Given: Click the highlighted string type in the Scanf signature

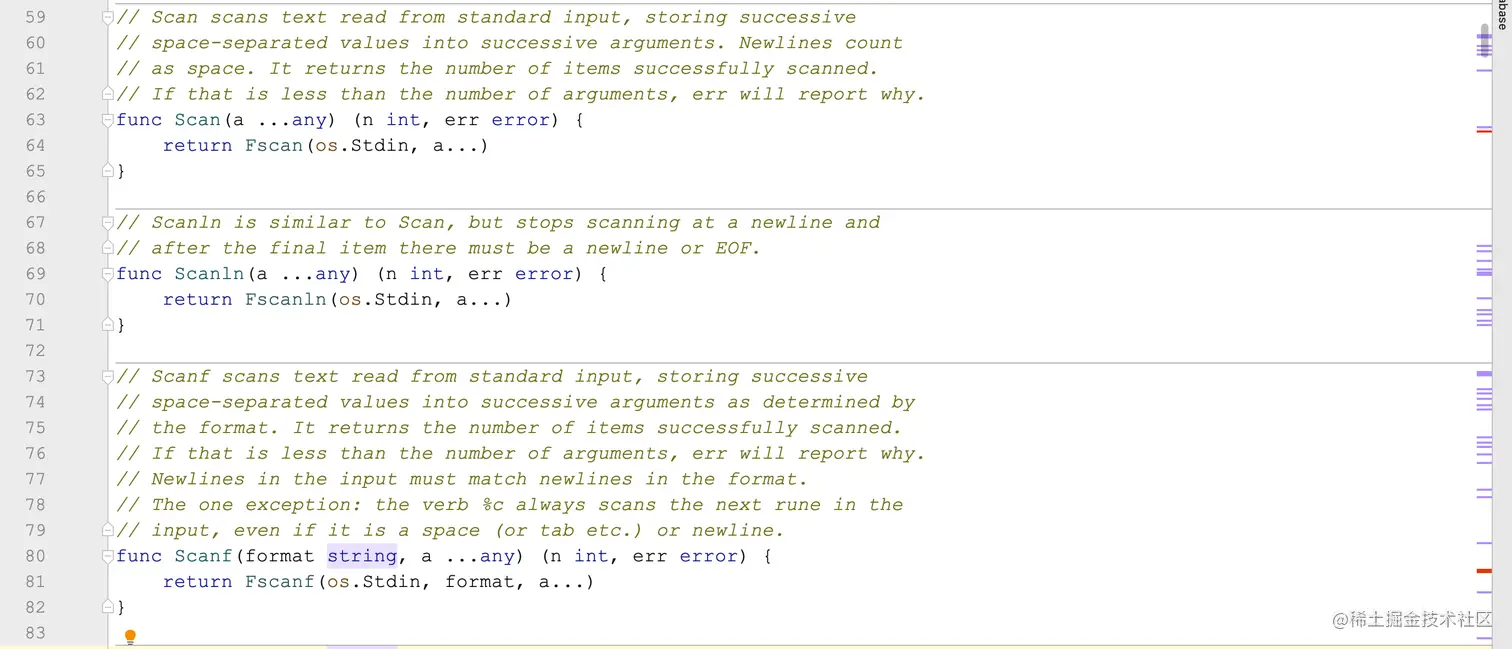Looking at the screenshot, I should [x=362, y=556].
